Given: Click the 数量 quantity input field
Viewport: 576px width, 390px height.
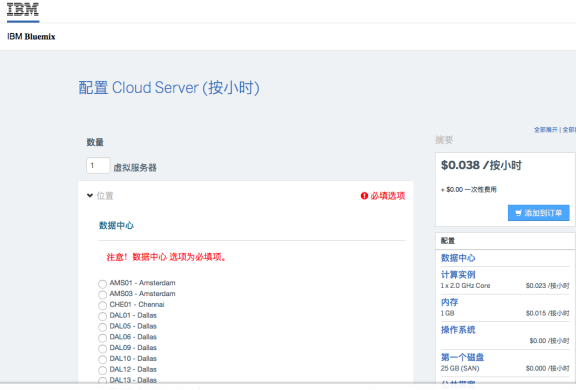Looking at the screenshot, I should (98, 165).
